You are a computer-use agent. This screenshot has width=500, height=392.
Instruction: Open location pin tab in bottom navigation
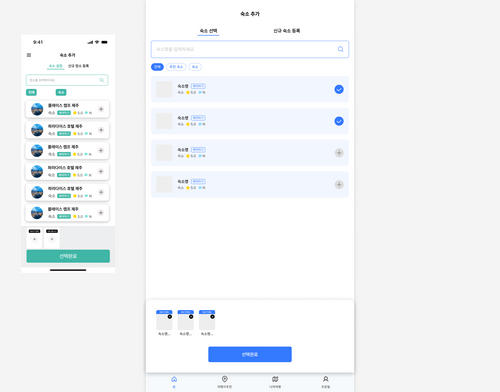225,382
